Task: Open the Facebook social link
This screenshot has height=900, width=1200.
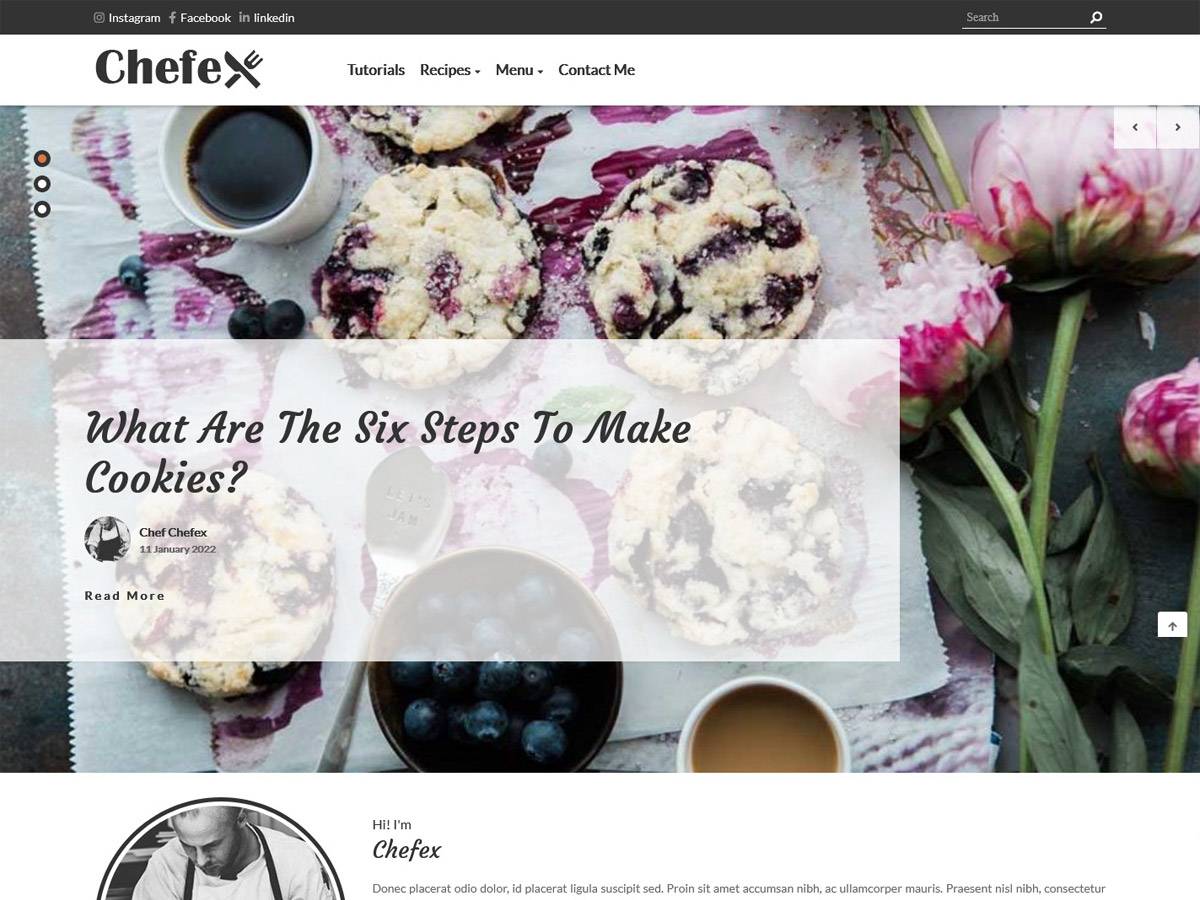Action: 200,17
